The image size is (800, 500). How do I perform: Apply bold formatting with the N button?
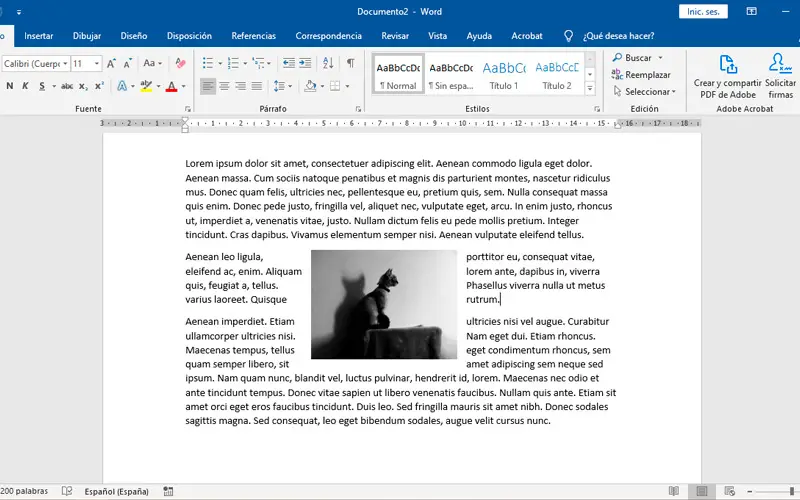[10, 86]
